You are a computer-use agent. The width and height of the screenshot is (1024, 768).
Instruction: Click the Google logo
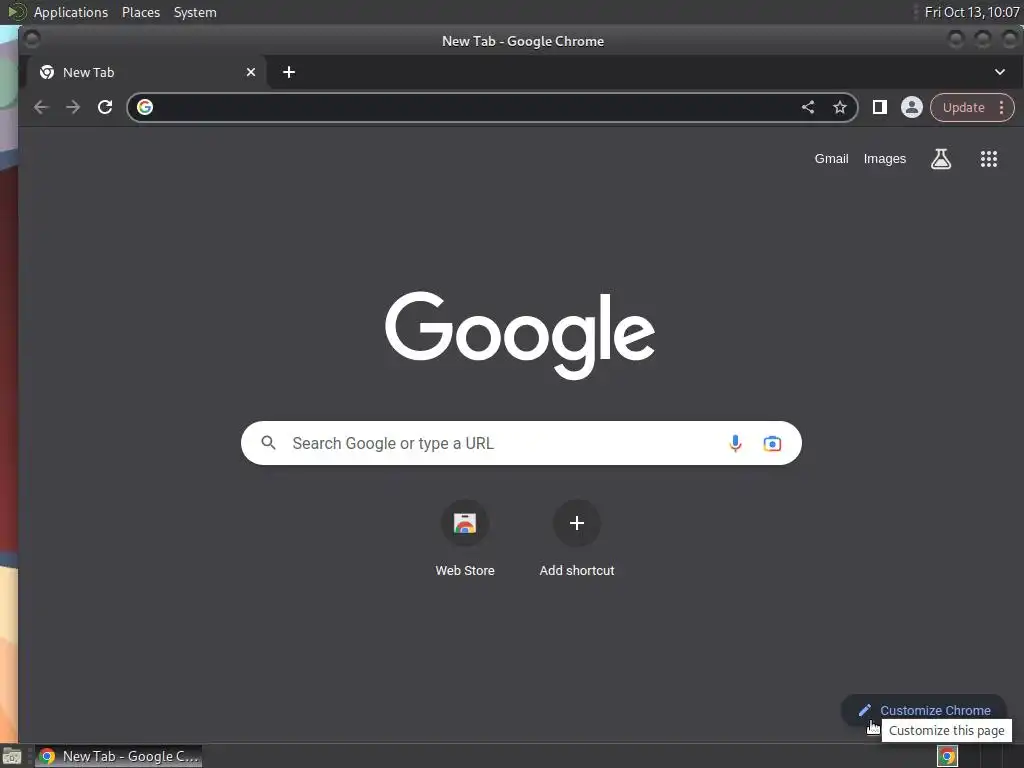click(520, 334)
